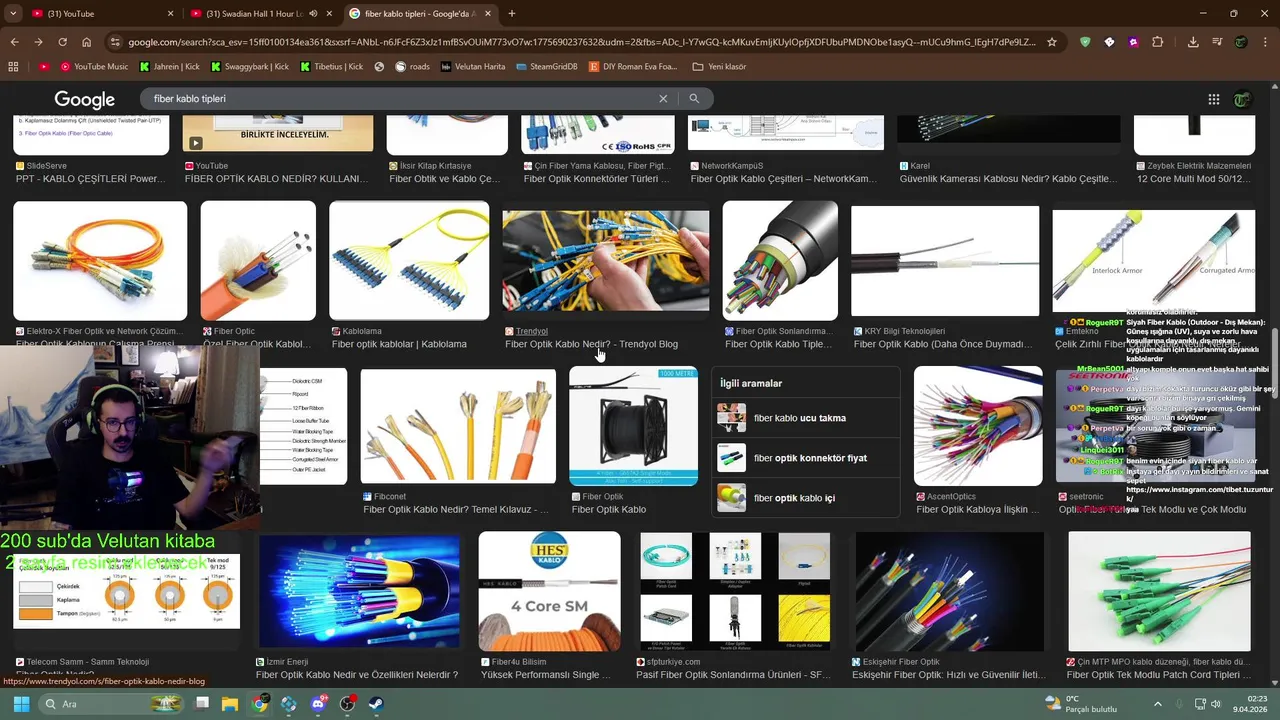Open the Yeni klasör bookmarks folder
The height and width of the screenshot is (720, 1280).
[x=718, y=66]
